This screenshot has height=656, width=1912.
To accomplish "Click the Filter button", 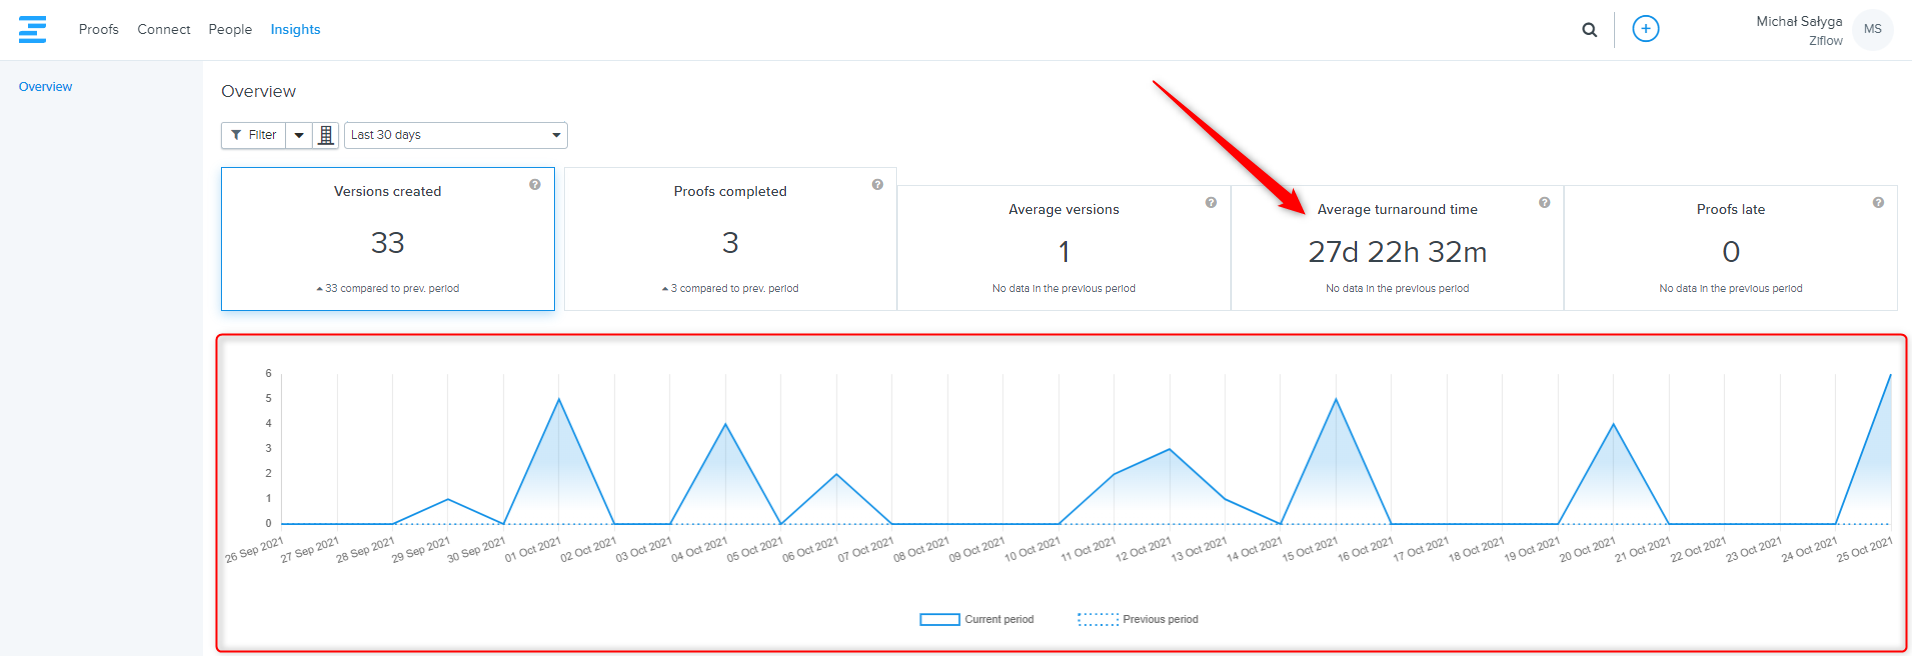I will [x=254, y=135].
